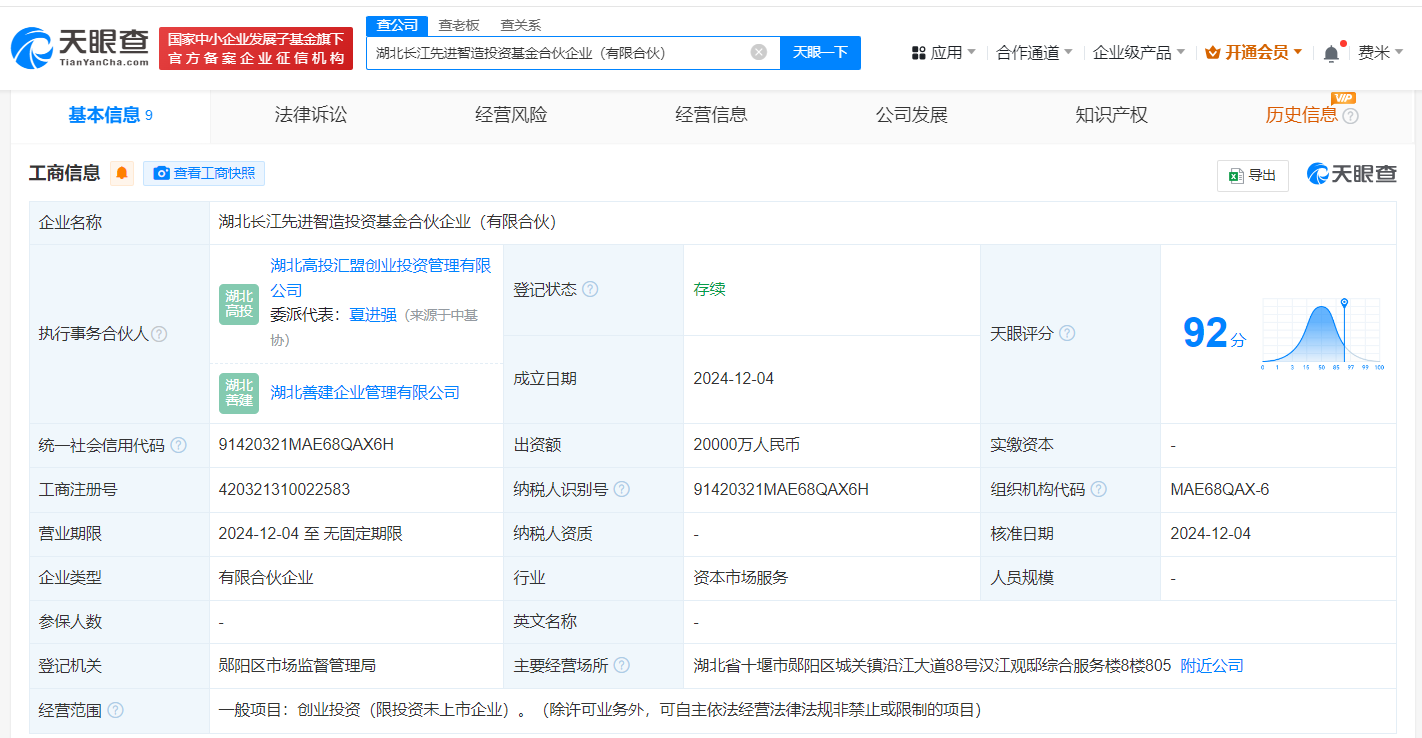
Task: Click the help icon beside 纳税人识别号
Action: pos(622,489)
